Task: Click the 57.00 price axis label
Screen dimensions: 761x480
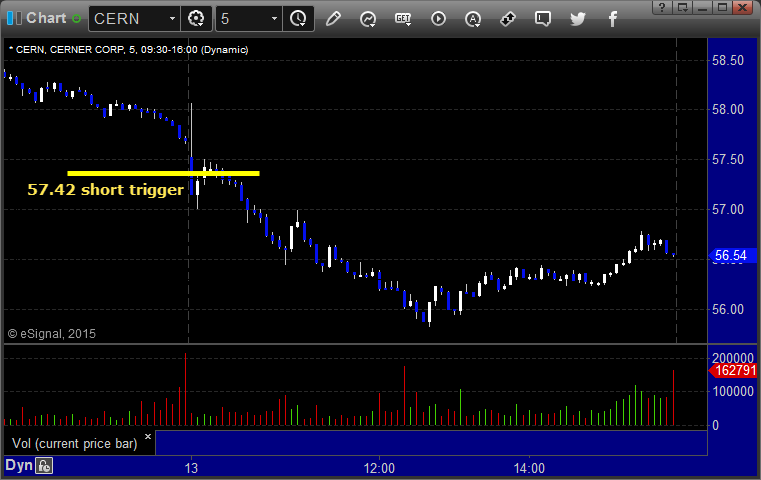Action: tap(728, 210)
